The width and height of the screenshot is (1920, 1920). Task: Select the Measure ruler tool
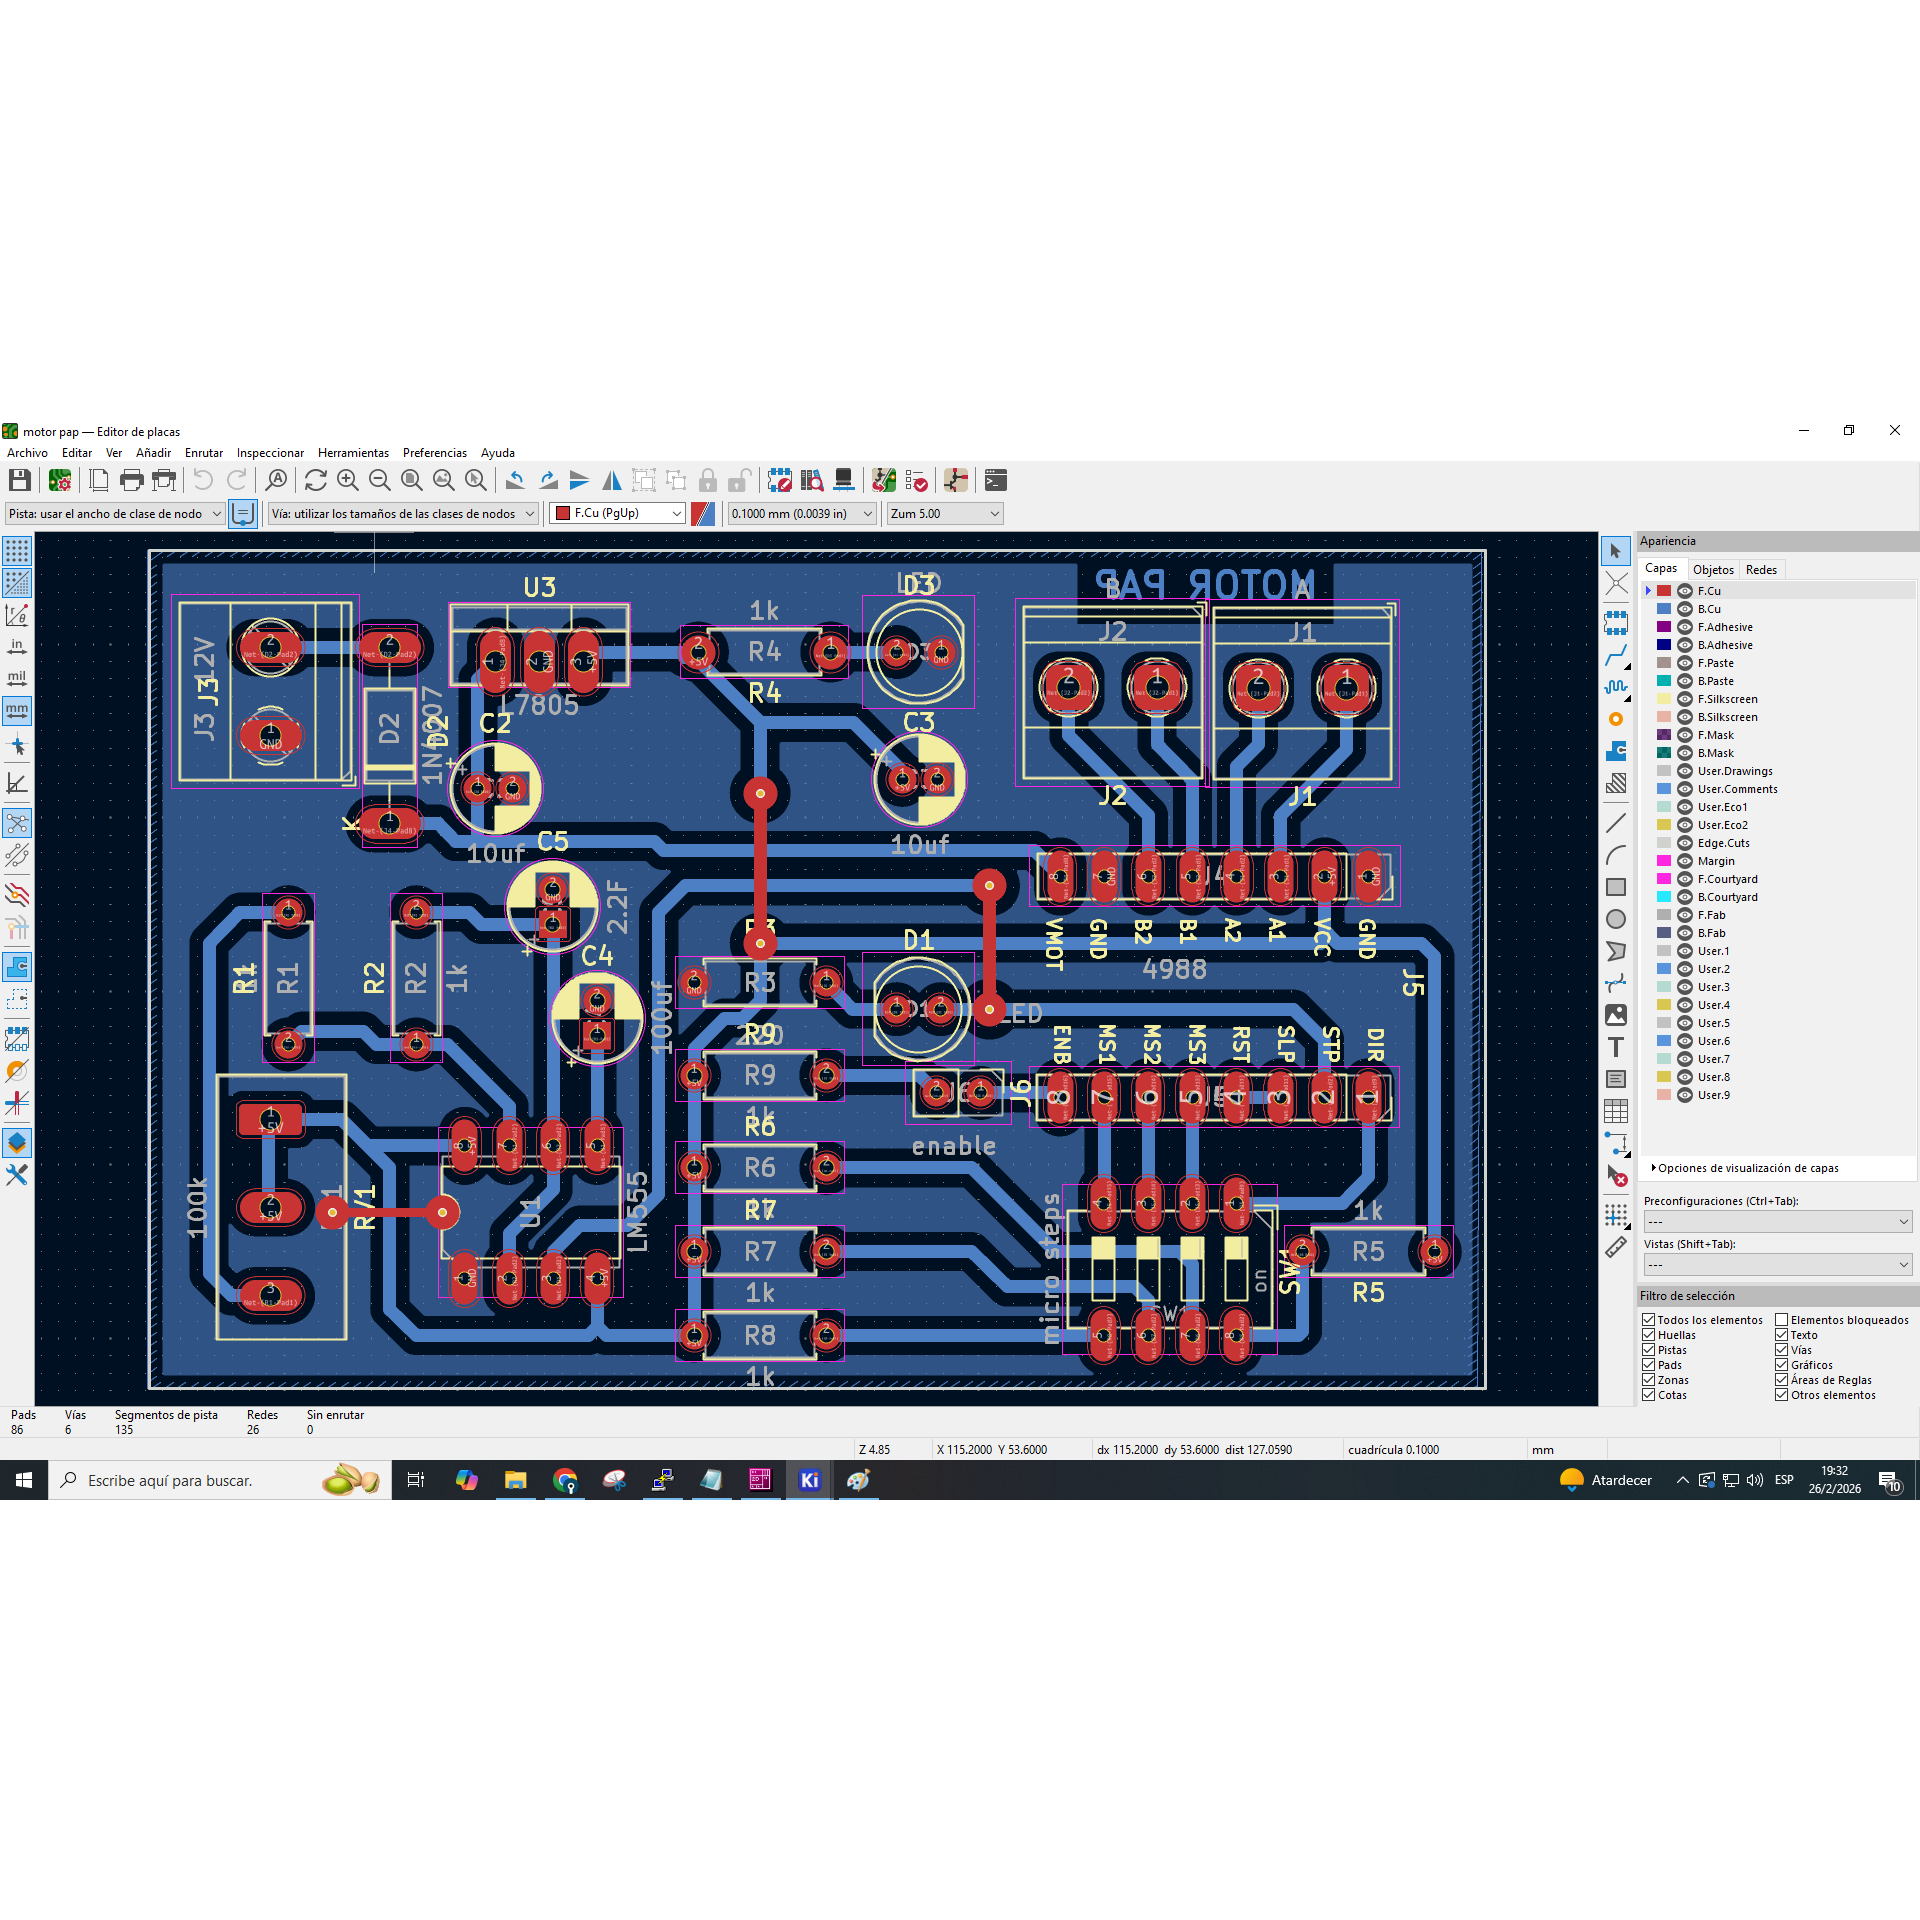coord(1616,1247)
